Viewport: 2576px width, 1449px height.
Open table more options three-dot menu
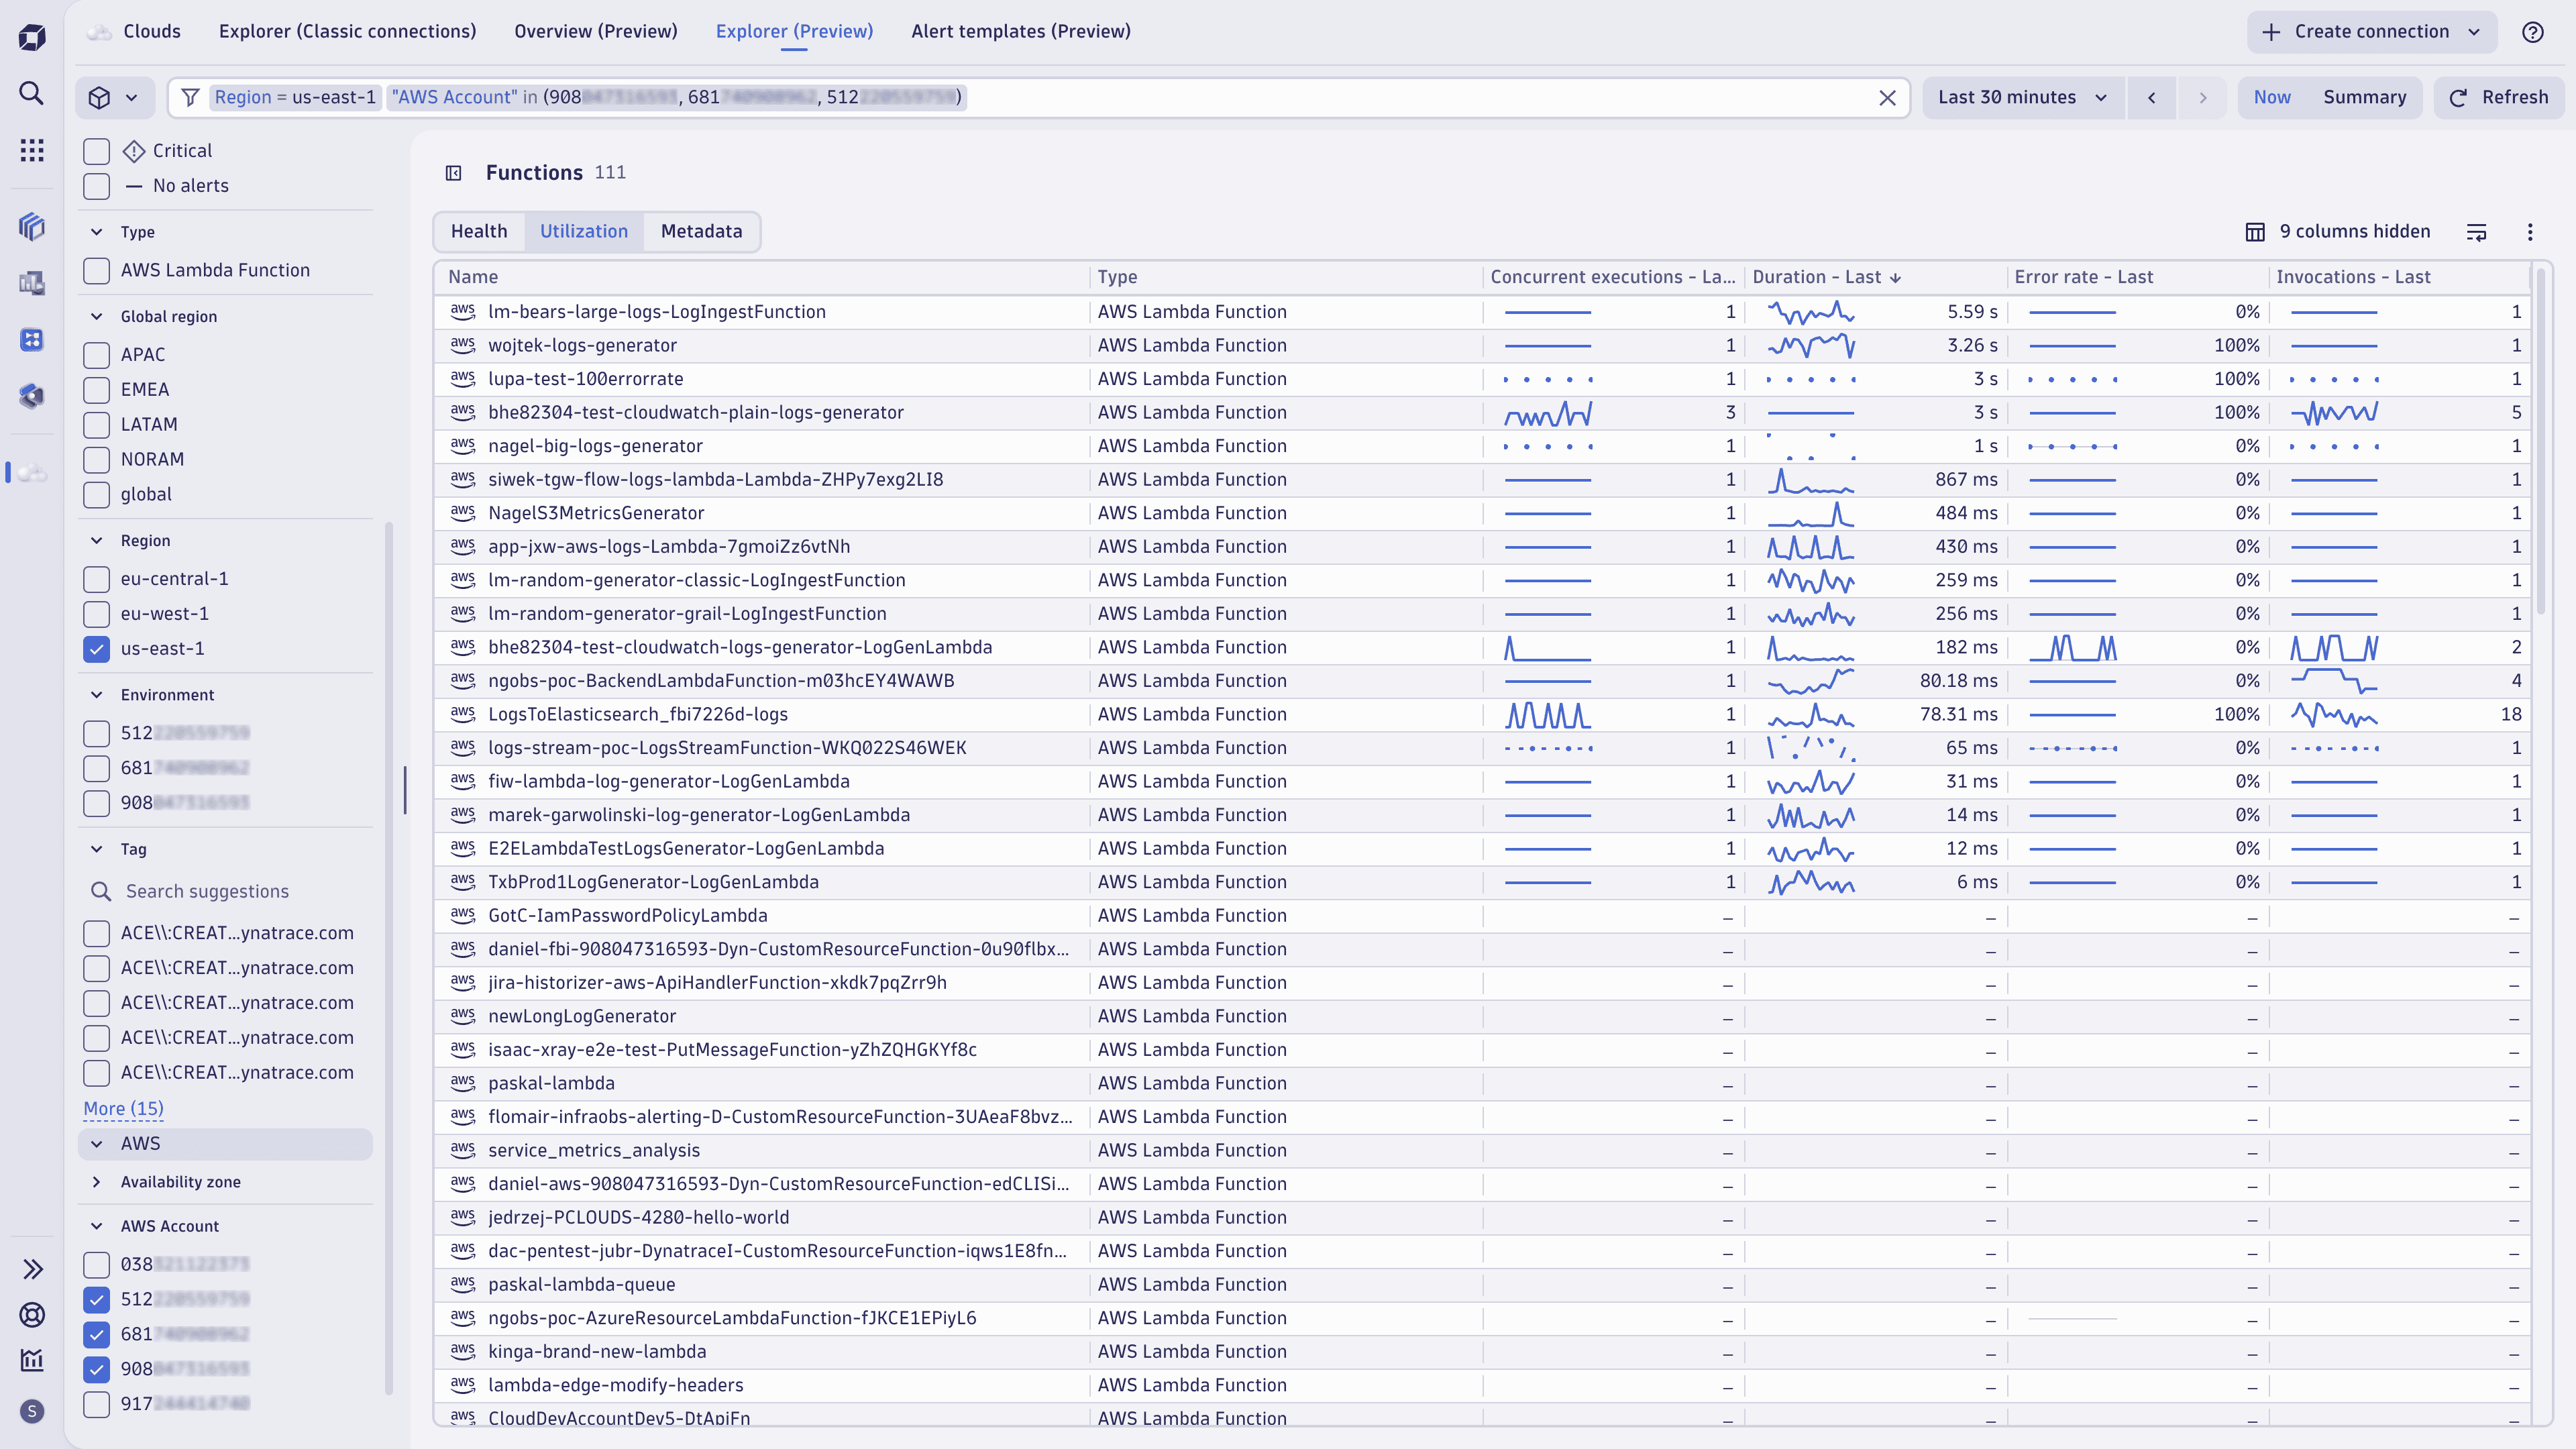coord(2530,232)
